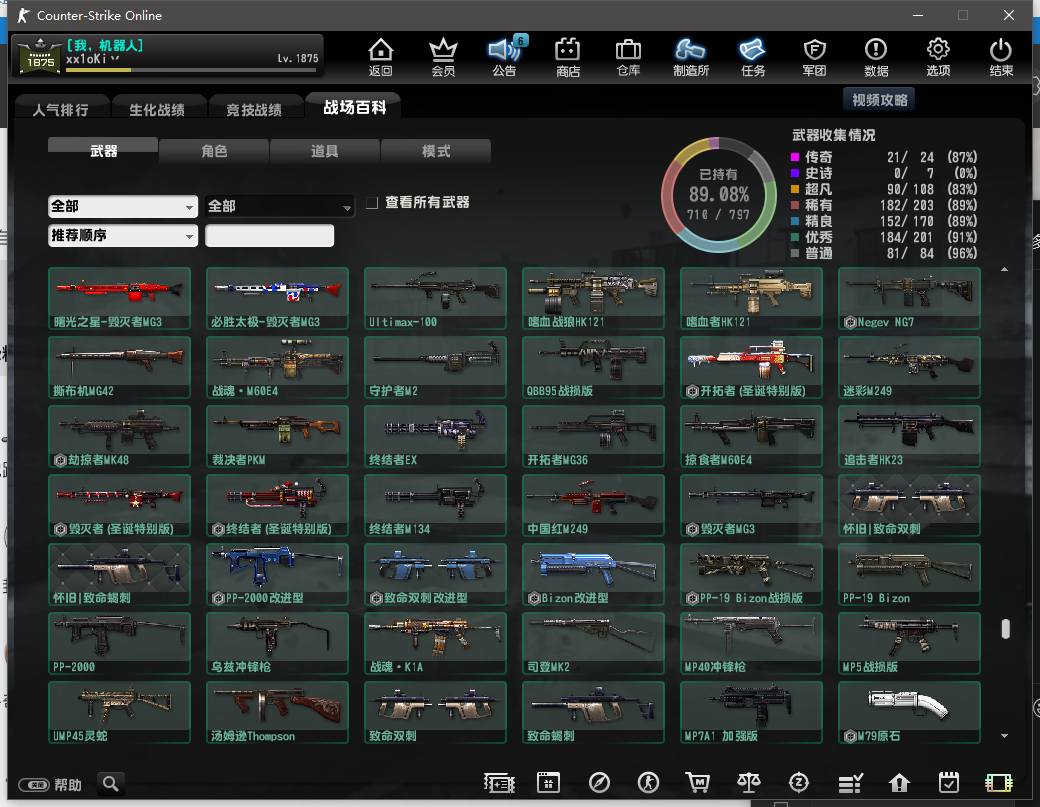Click the 精良 blue legend swatch

click(795, 221)
